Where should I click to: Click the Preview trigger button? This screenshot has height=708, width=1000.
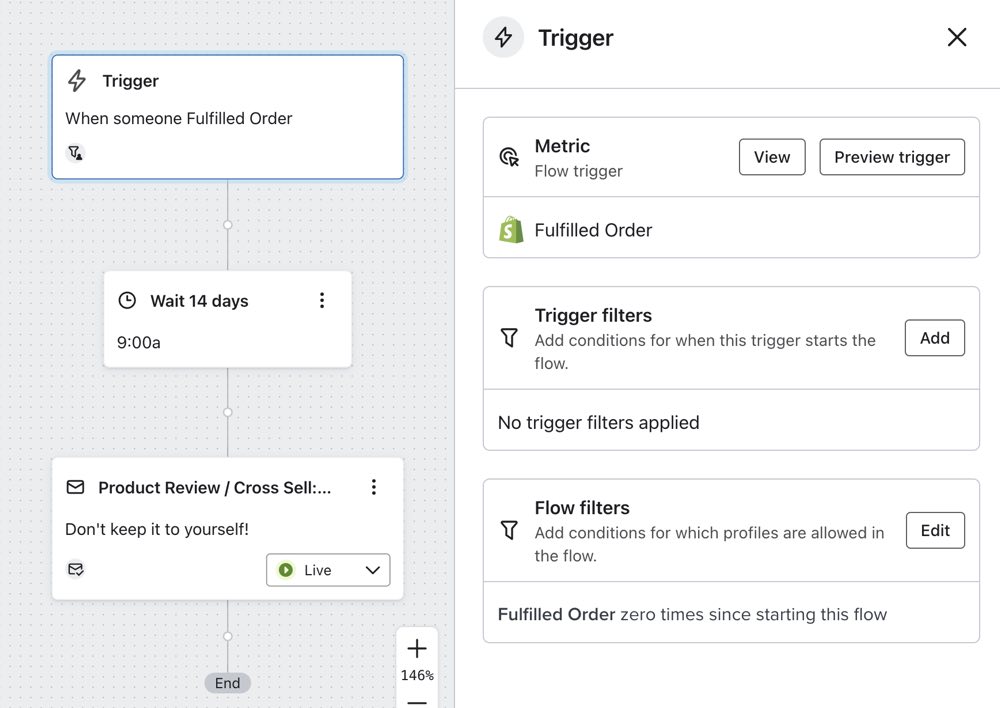point(891,157)
